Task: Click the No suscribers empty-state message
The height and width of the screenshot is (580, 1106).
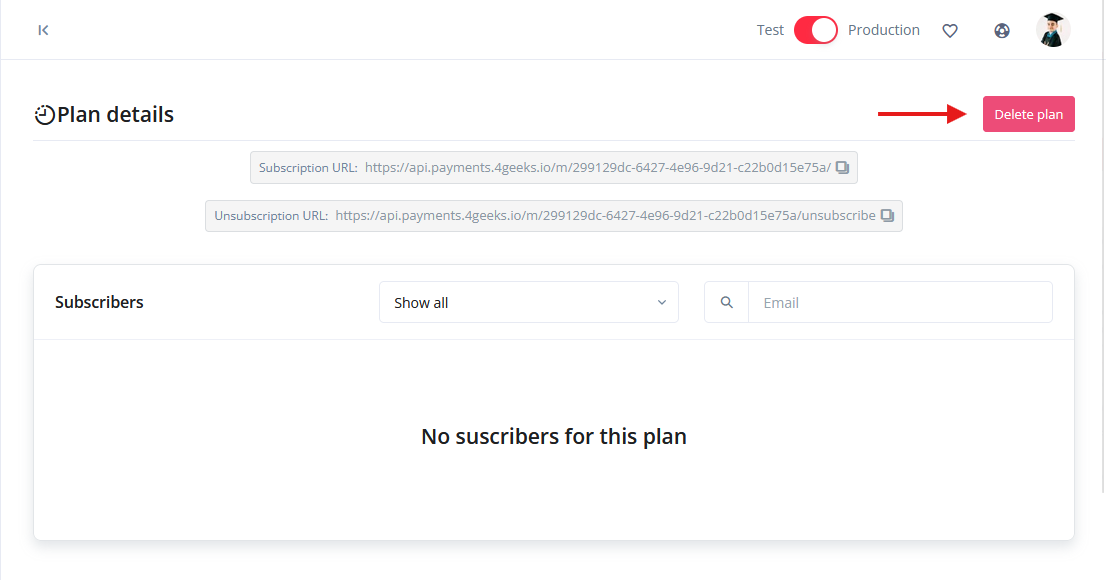Action: pos(553,436)
